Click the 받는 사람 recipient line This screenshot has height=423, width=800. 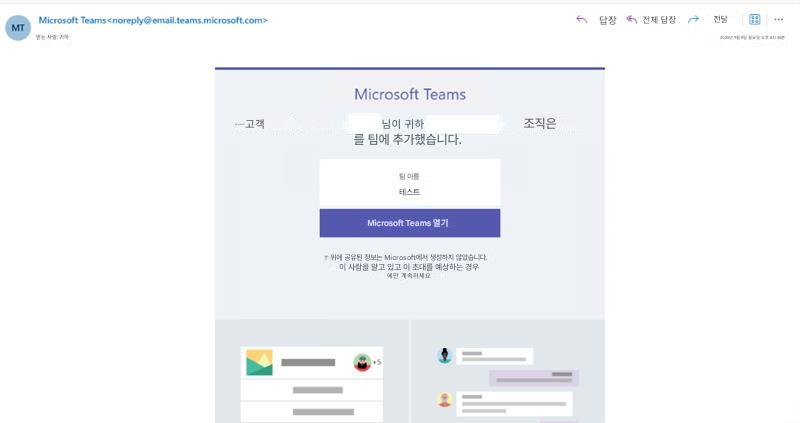tap(52, 37)
